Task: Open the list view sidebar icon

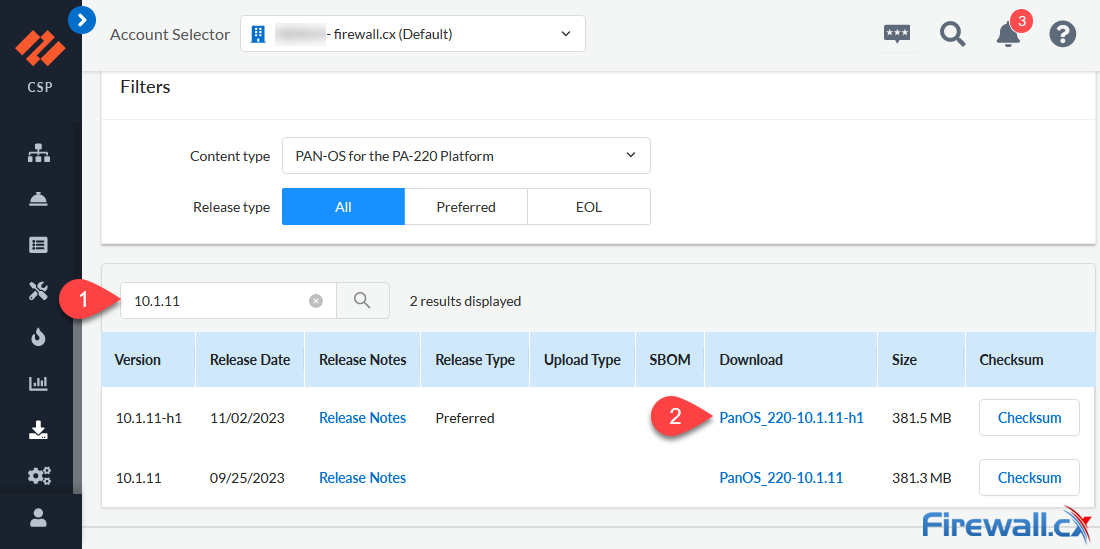Action: (39, 245)
